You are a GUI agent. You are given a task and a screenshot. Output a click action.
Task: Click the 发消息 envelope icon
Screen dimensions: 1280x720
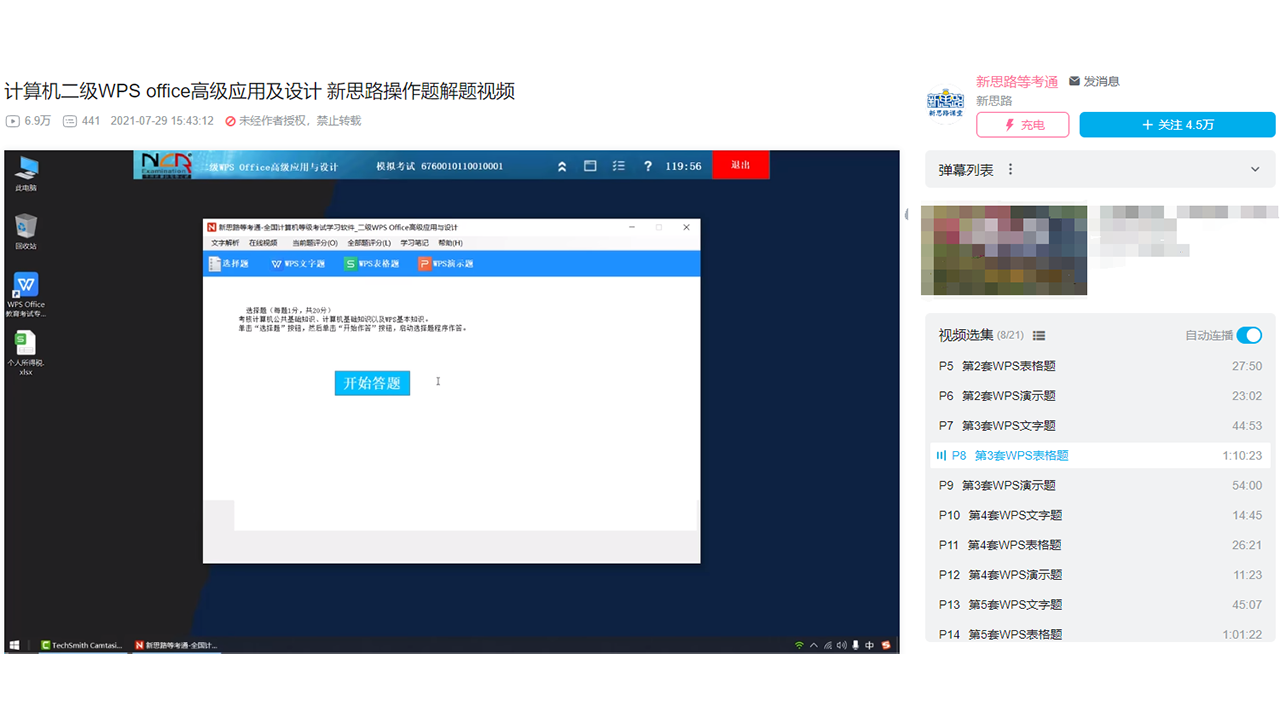click(x=1074, y=81)
